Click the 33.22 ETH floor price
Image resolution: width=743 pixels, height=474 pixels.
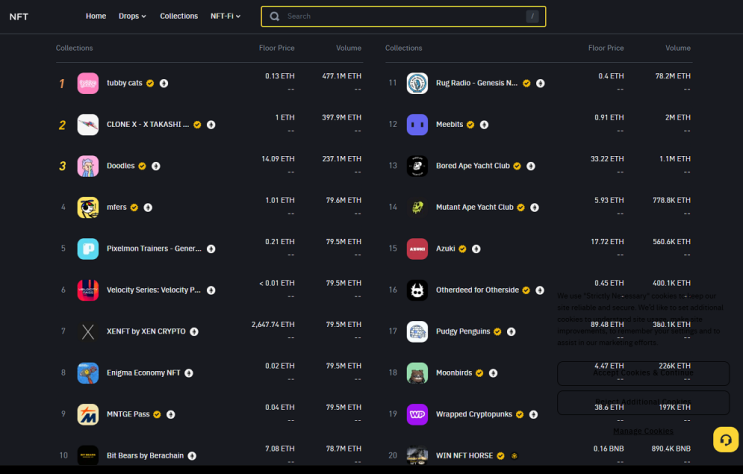click(x=607, y=159)
